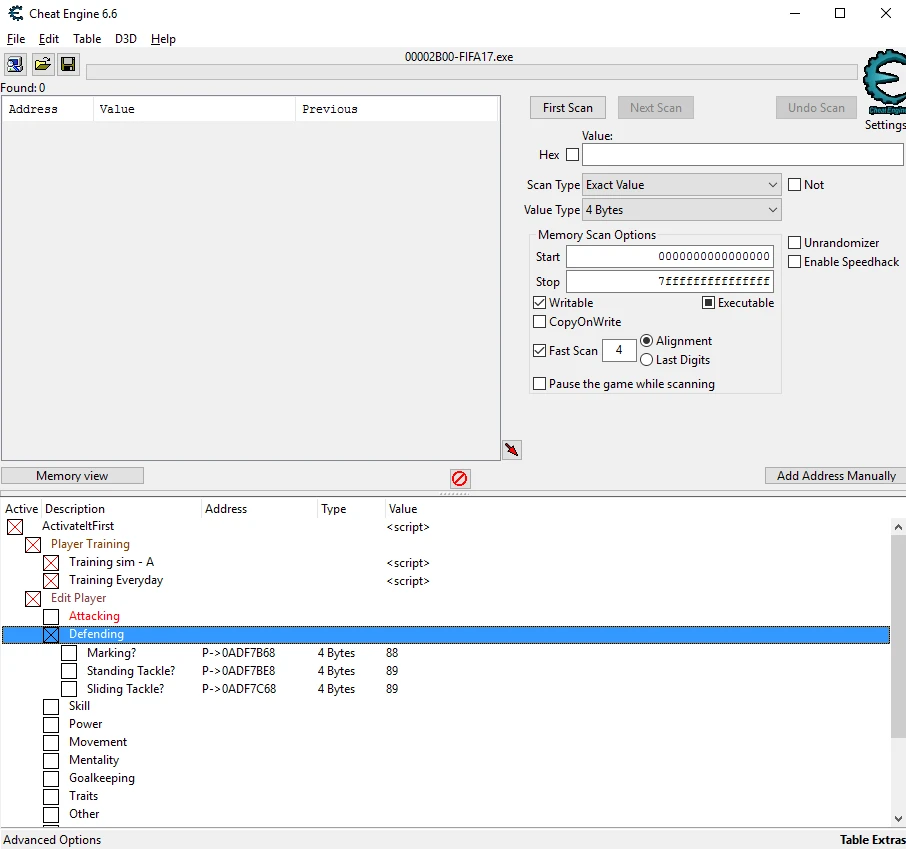Viewport: 906px width, 849px height.
Task: Click the red no-entry clear list icon
Action: coord(460,479)
